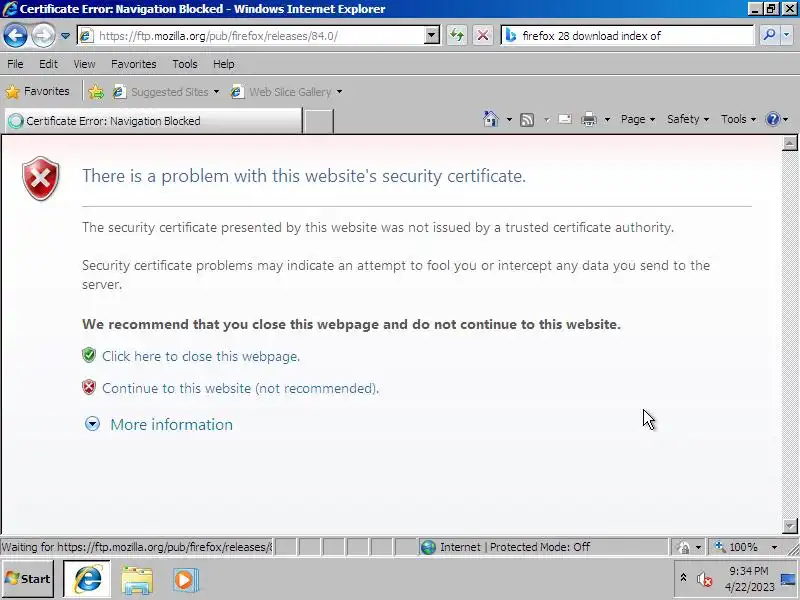Image resolution: width=800 pixels, height=600 pixels.
Task: Expand the zoom level dropdown arrow
Action: pos(774,547)
